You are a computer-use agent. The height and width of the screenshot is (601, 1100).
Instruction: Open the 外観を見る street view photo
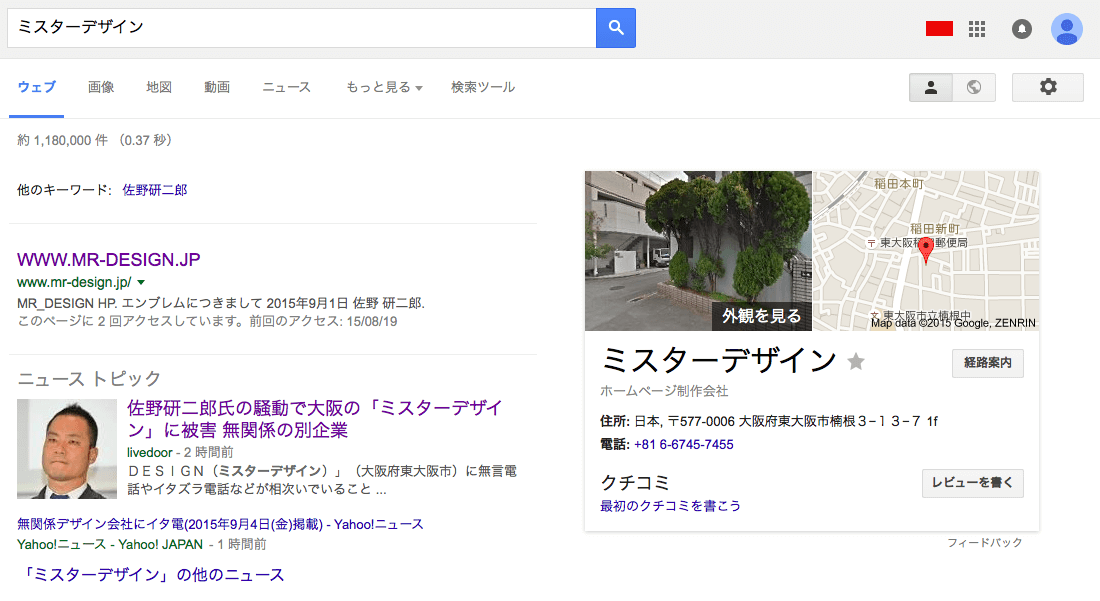pos(698,251)
